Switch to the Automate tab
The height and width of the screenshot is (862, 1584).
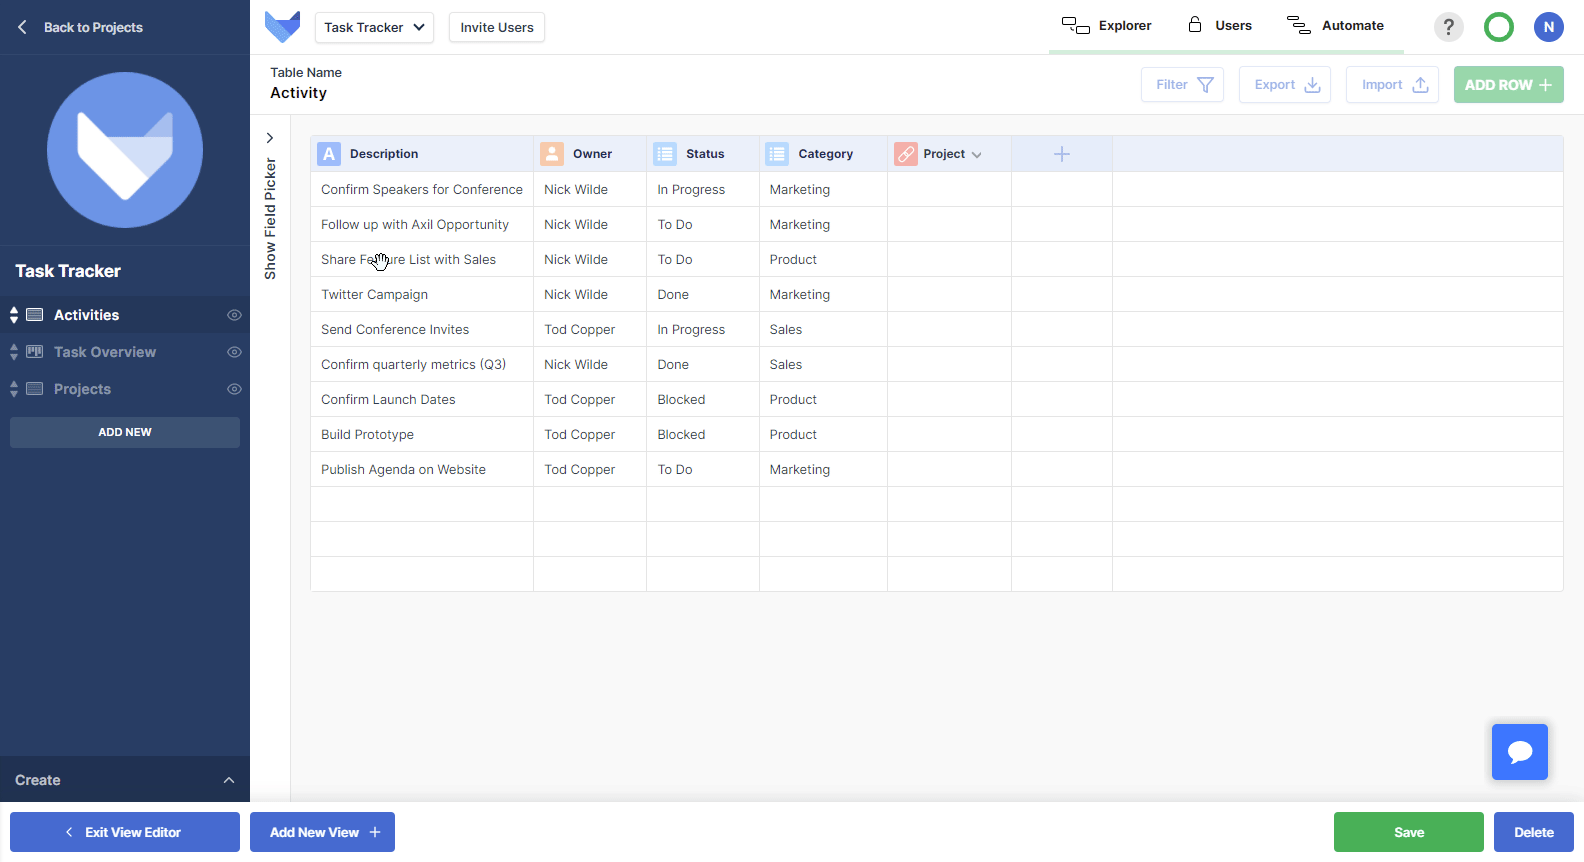coord(1335,26)
